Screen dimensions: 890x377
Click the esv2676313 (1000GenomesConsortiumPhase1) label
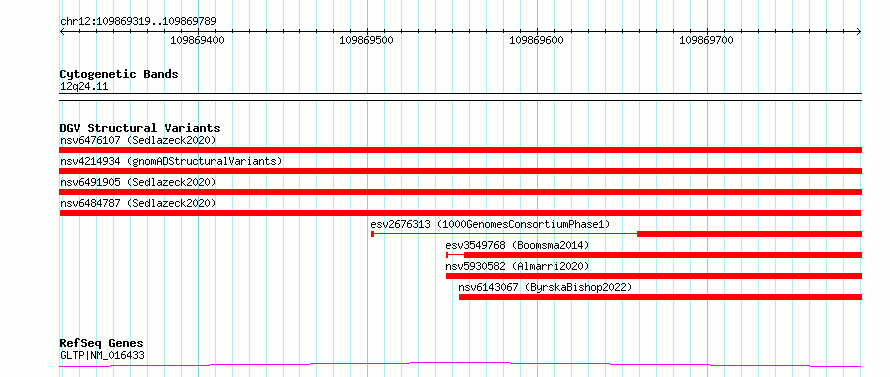tap(490, 224)
